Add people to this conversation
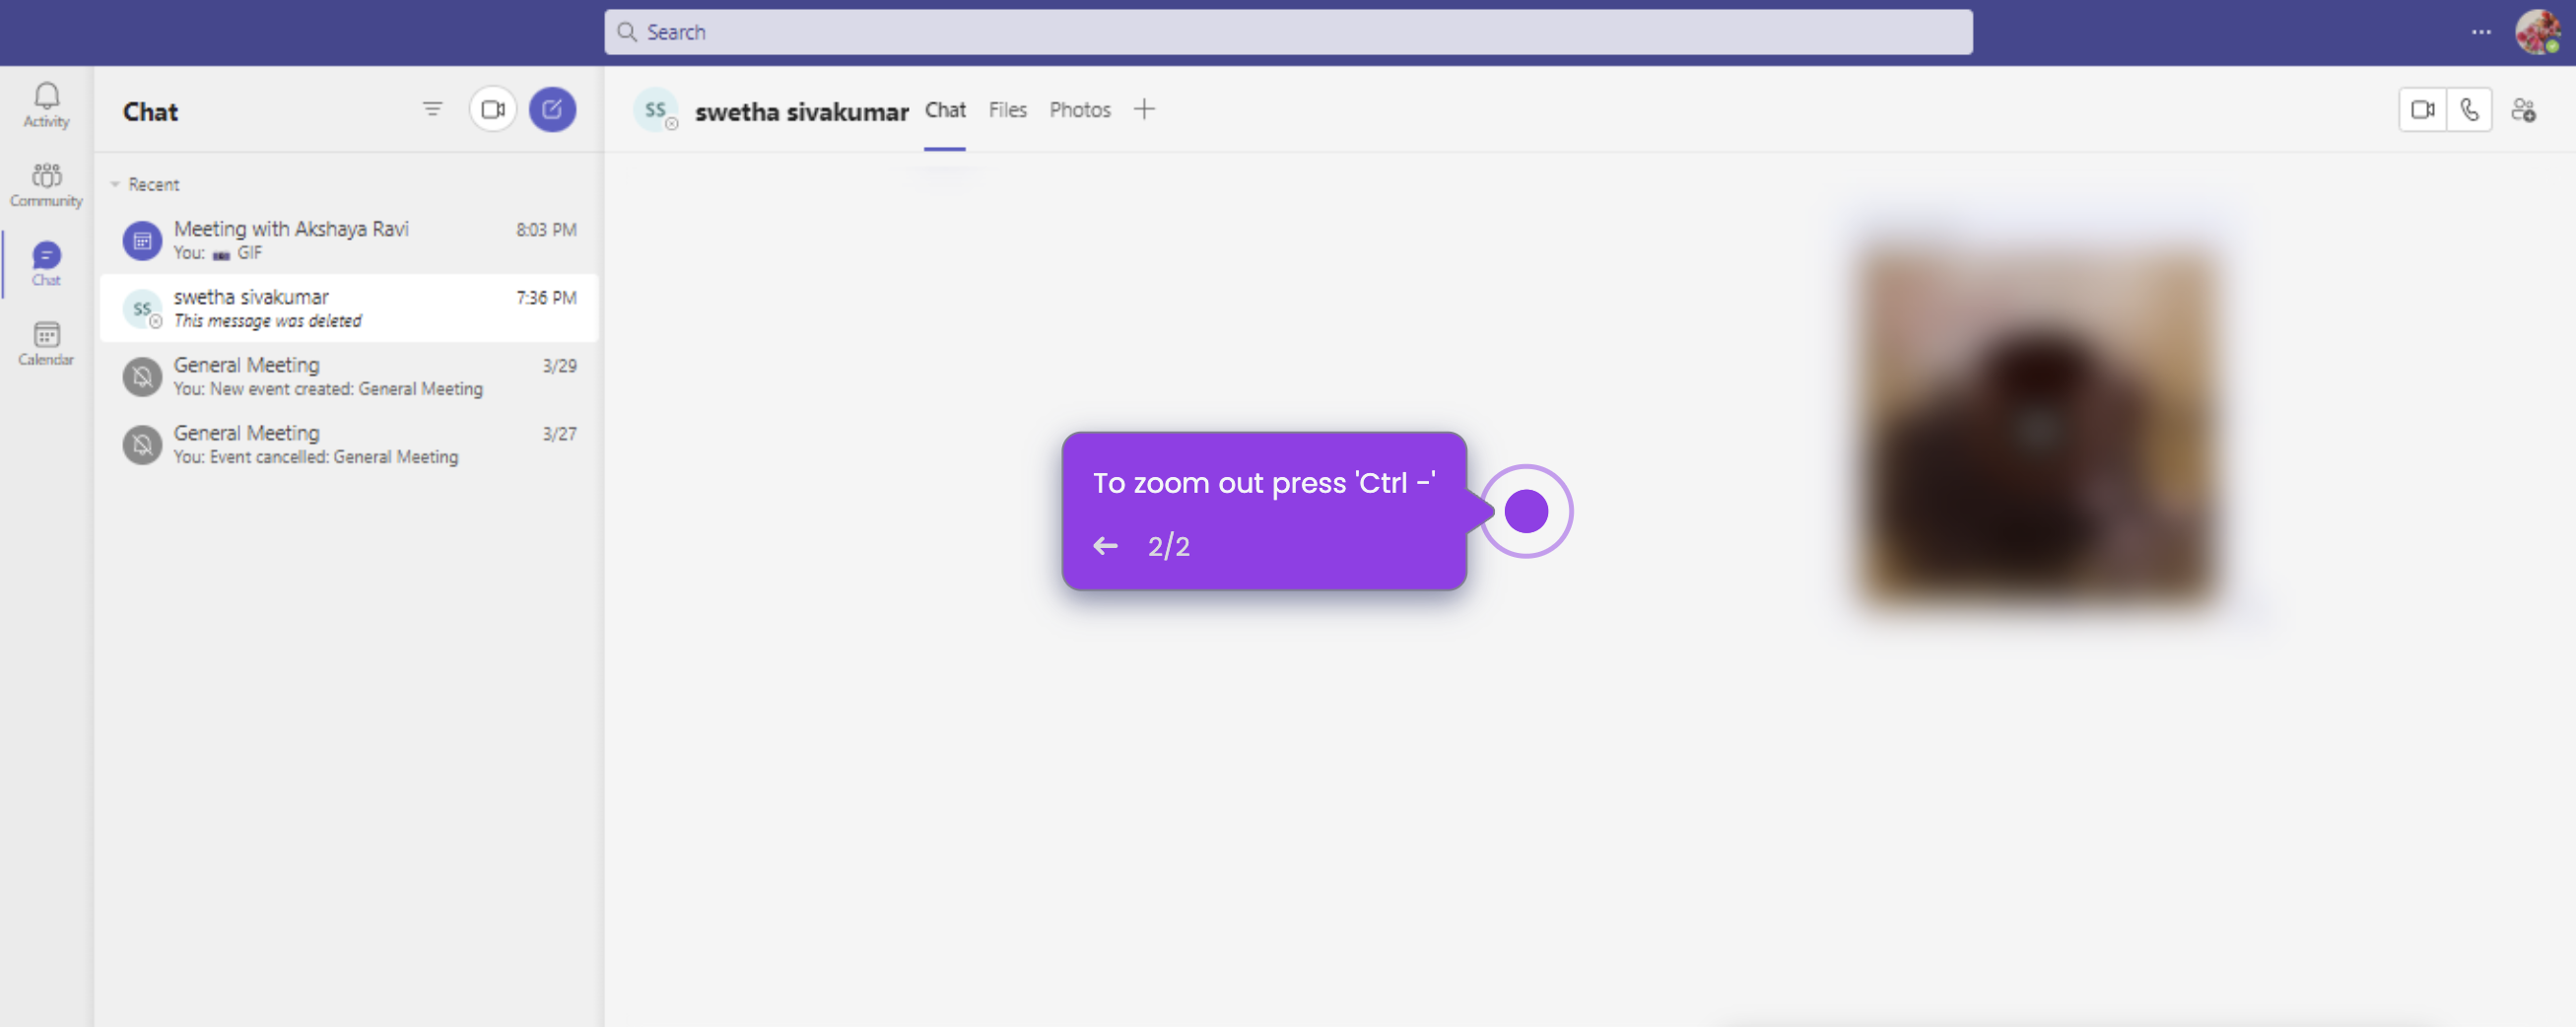2576x1027 pixels. [x=2524, y=110]
